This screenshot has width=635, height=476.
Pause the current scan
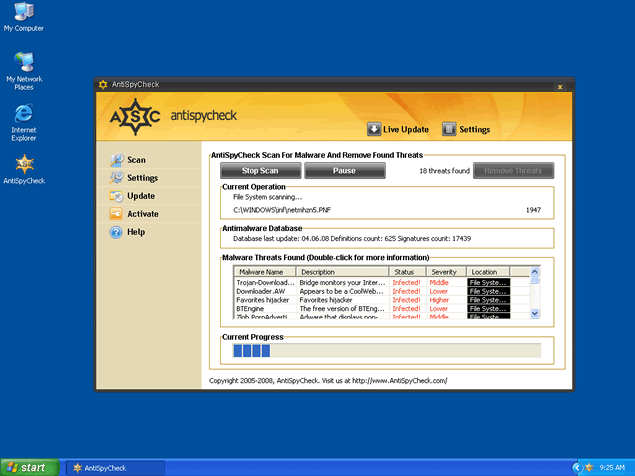tap(344, 171)
